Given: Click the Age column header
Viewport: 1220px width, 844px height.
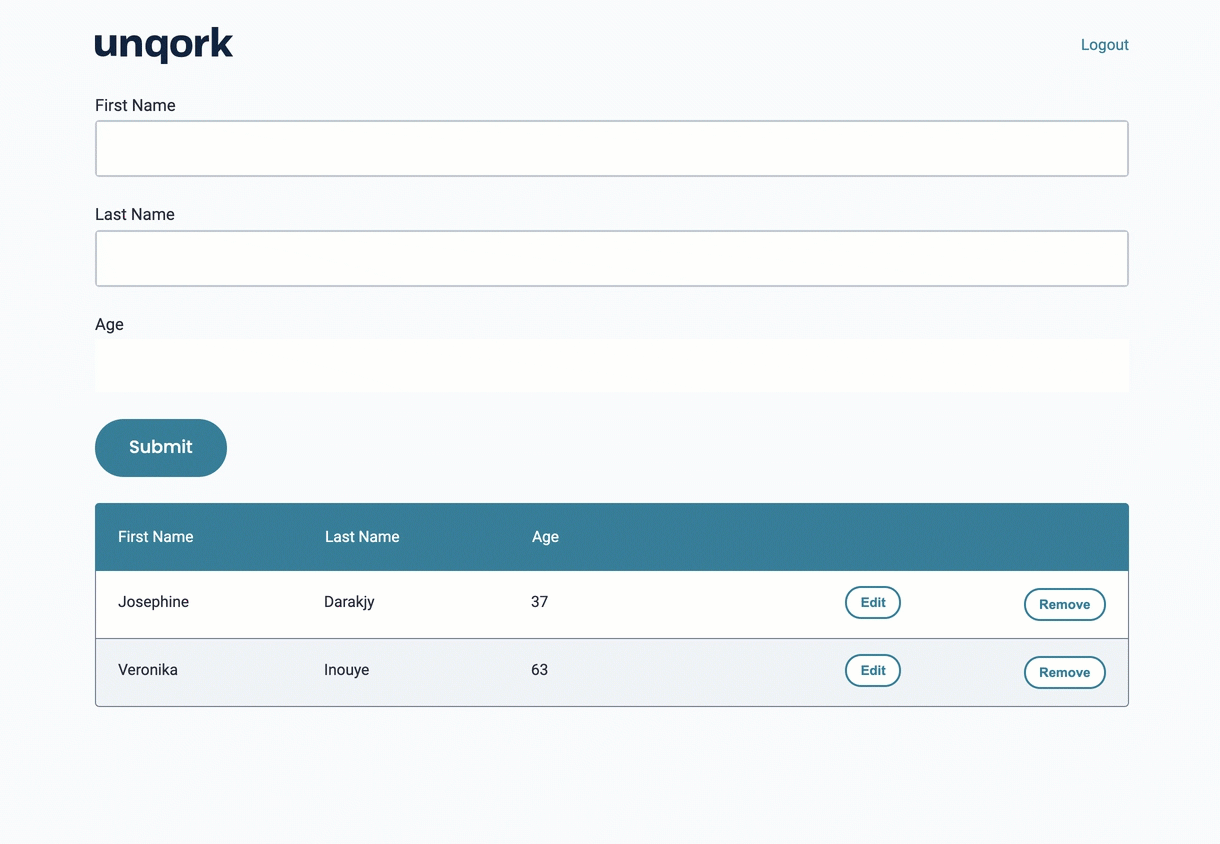Looking at the screenshot, I should click(x=545, y=537).
